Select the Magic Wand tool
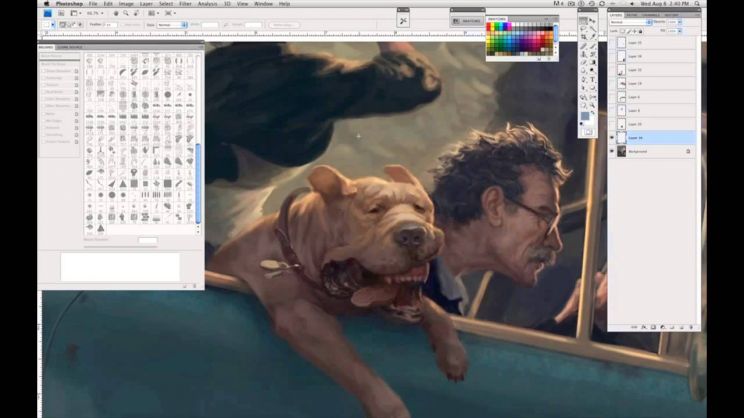Image resolution: width=744 pixels, height=418 pixels. tap(593, 29)
